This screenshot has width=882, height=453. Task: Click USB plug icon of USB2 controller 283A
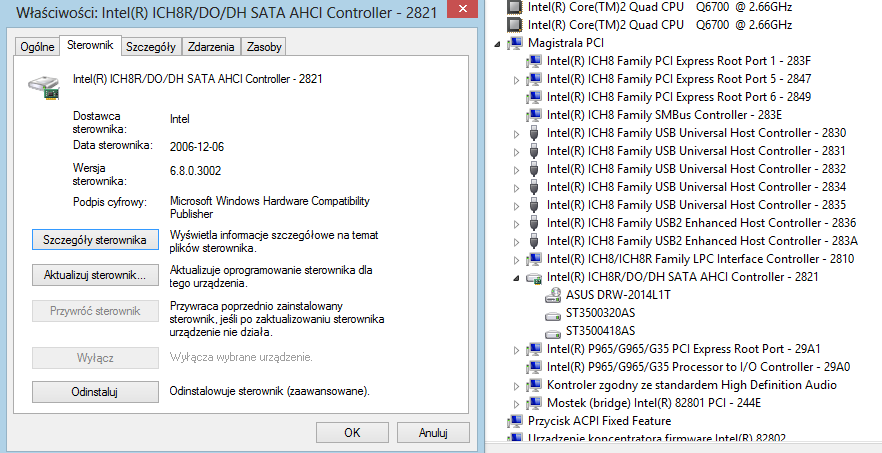click(534, 241)
